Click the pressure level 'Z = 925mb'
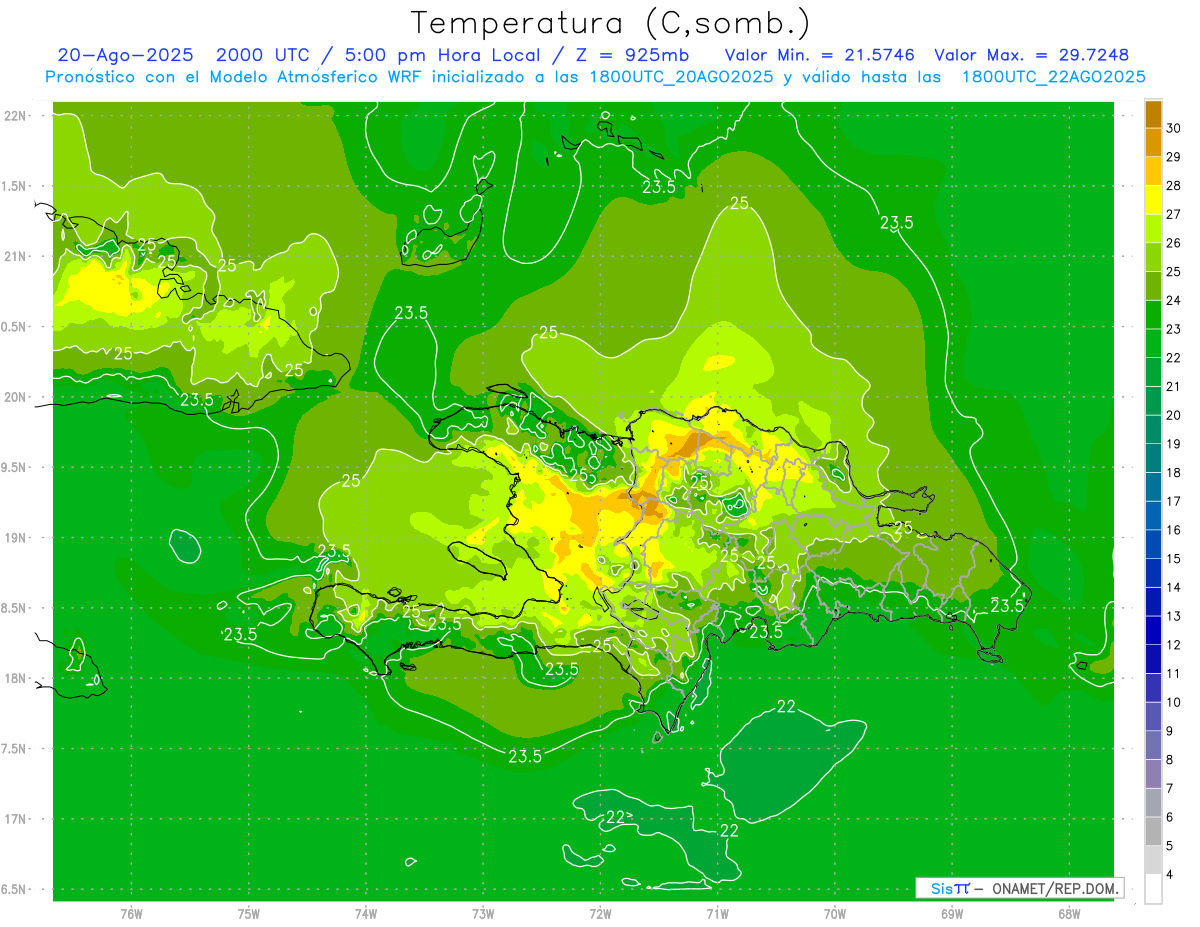The width and height of the screenshot is (1200, 927). pyautogui.click(x=633, y=55)
